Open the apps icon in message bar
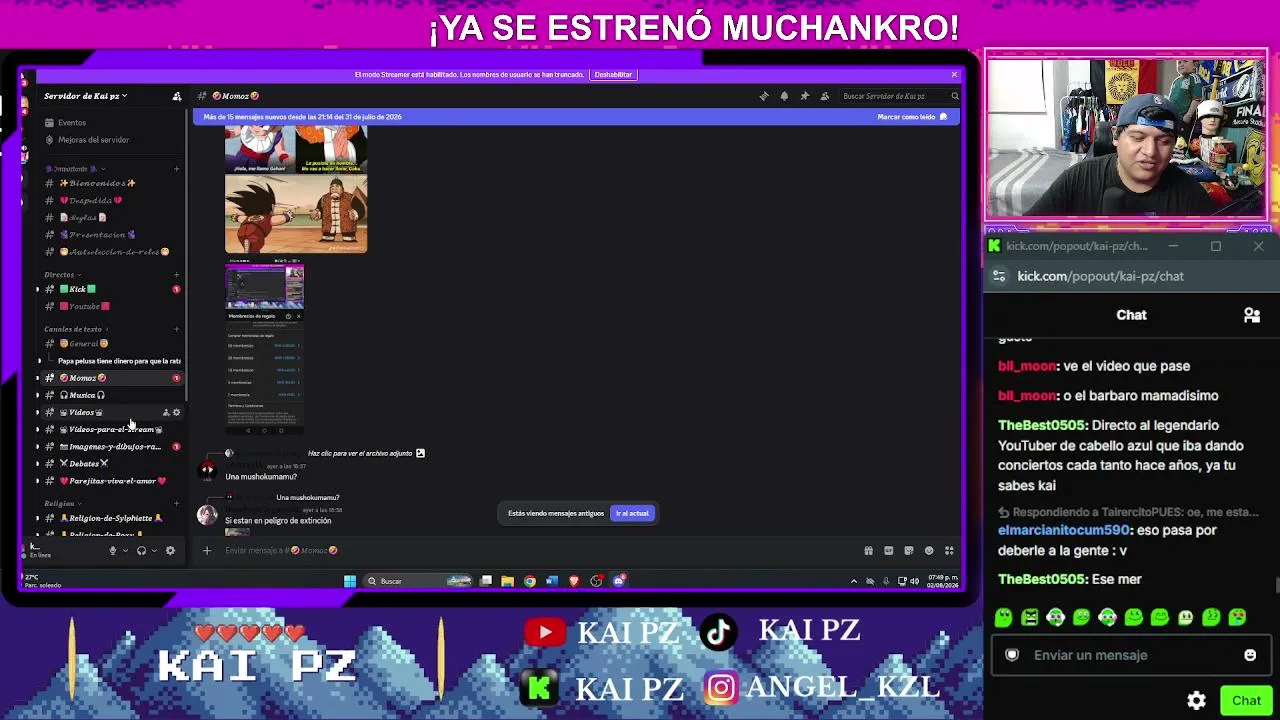1280x720 pixels. point(949,550)
